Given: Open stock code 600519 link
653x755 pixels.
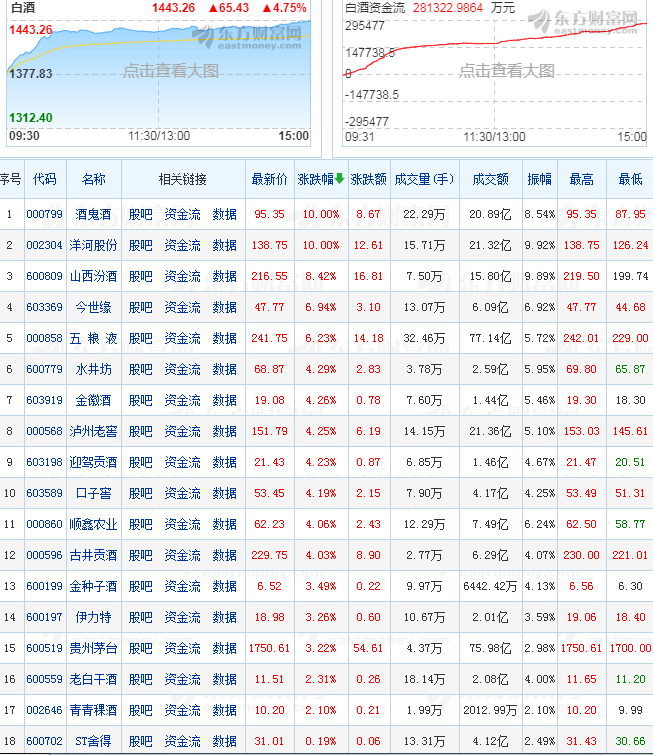Looking at the screenshot, I should (44, 649).
